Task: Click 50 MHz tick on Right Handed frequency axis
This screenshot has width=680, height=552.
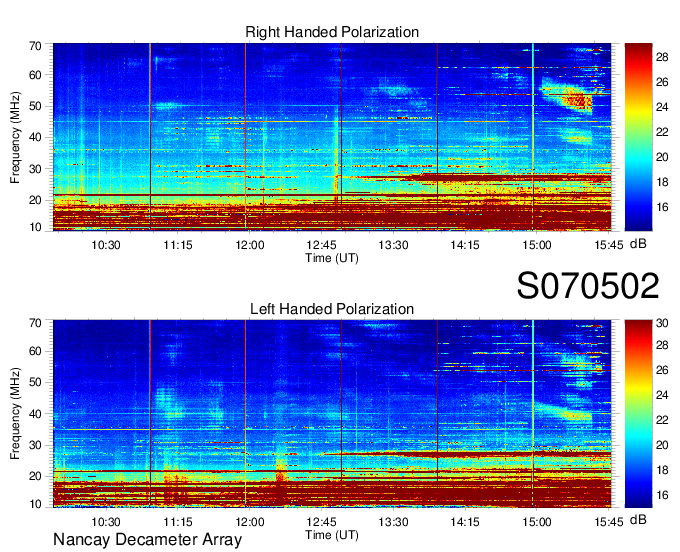Action: 35,106
